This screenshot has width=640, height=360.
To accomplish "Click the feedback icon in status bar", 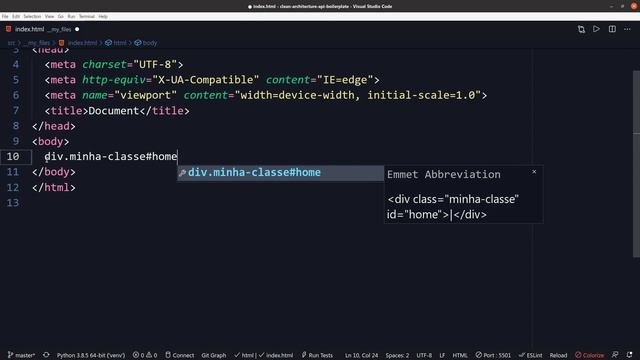I will (615, 355).
